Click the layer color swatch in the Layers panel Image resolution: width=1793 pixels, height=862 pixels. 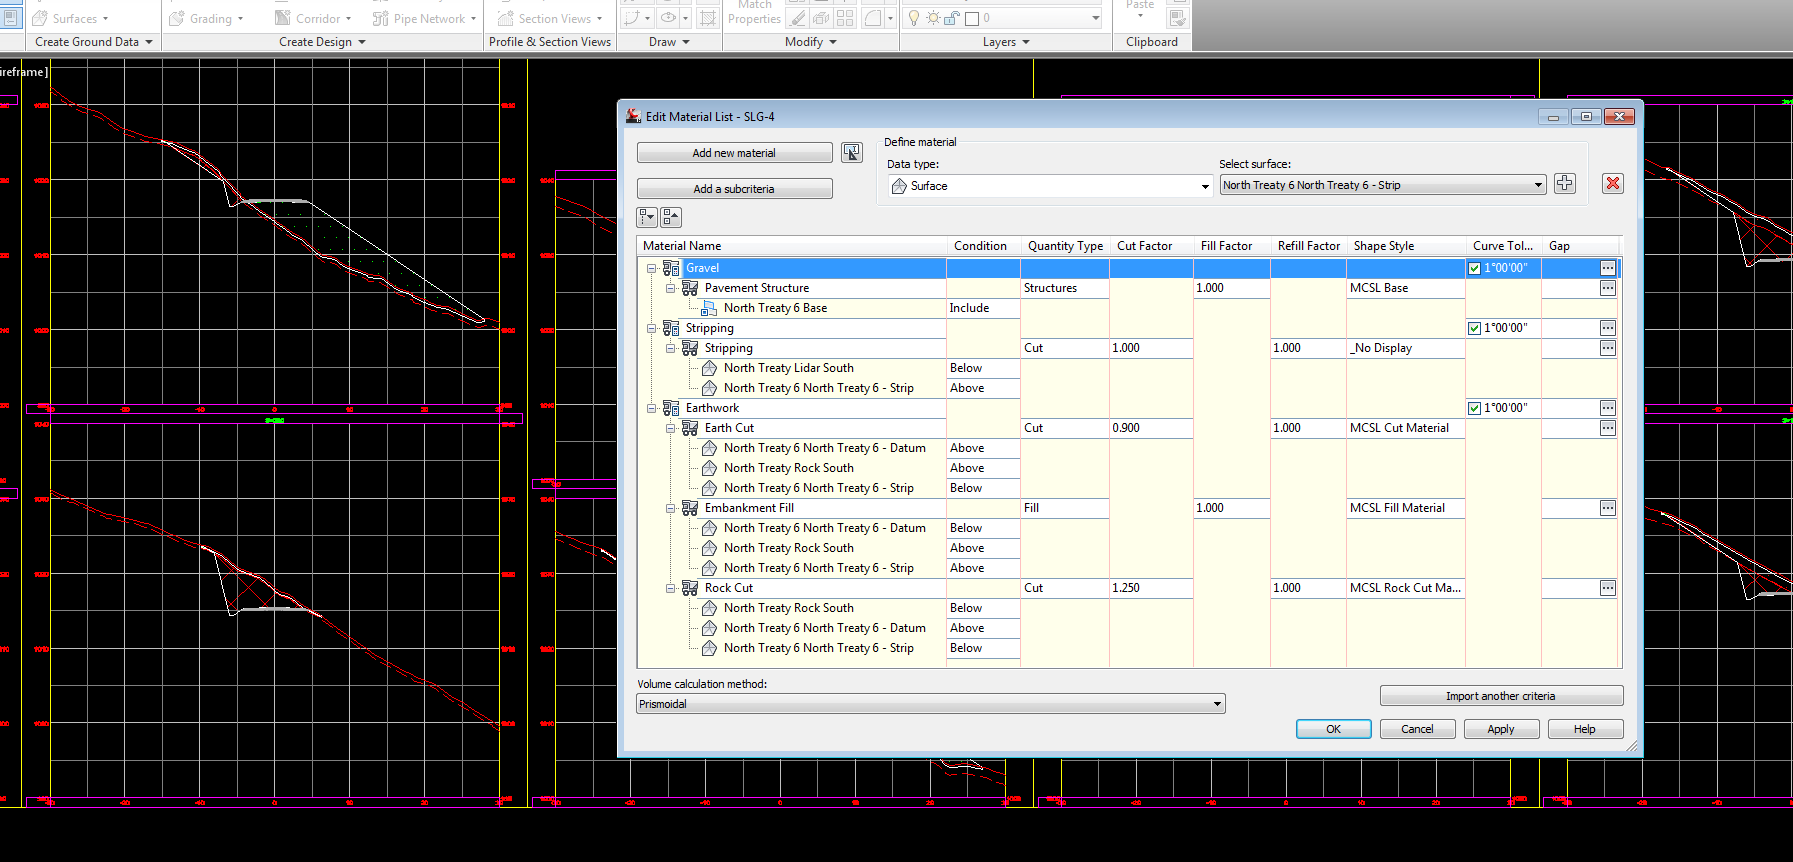972,18
